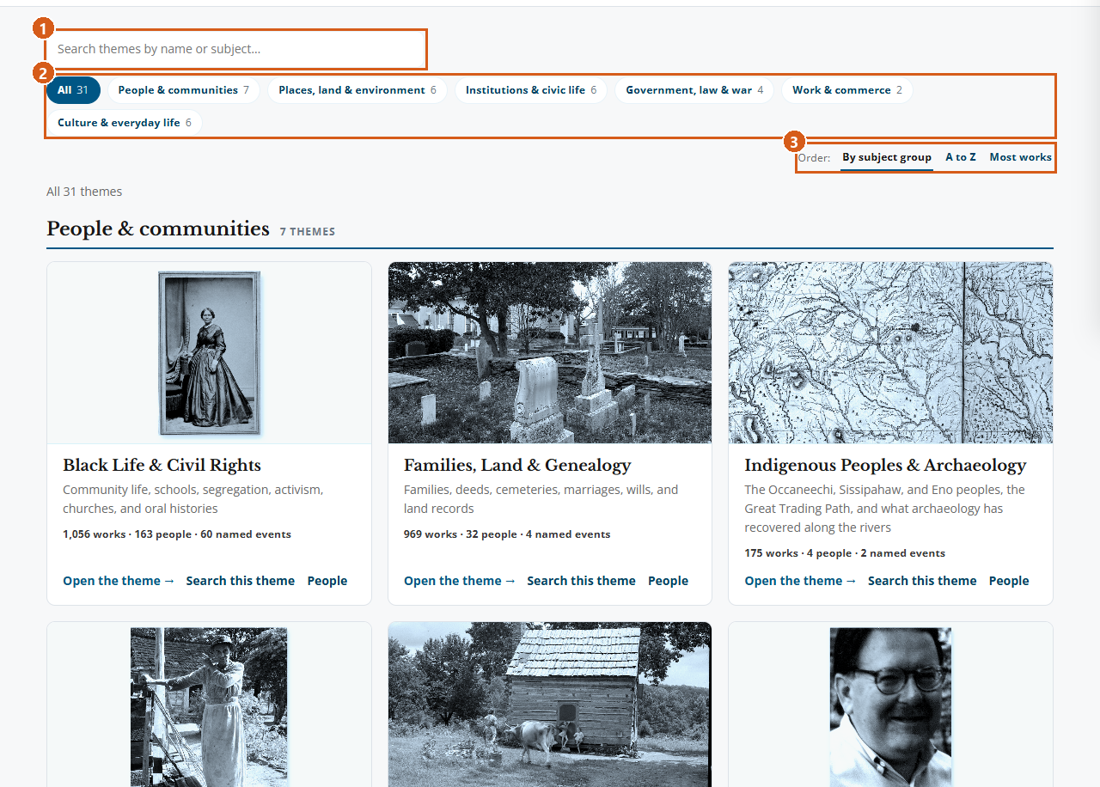The height and width of the screenshot is (787, 1100).
Task: Order themes By subject group
Action: coord(887,157)
